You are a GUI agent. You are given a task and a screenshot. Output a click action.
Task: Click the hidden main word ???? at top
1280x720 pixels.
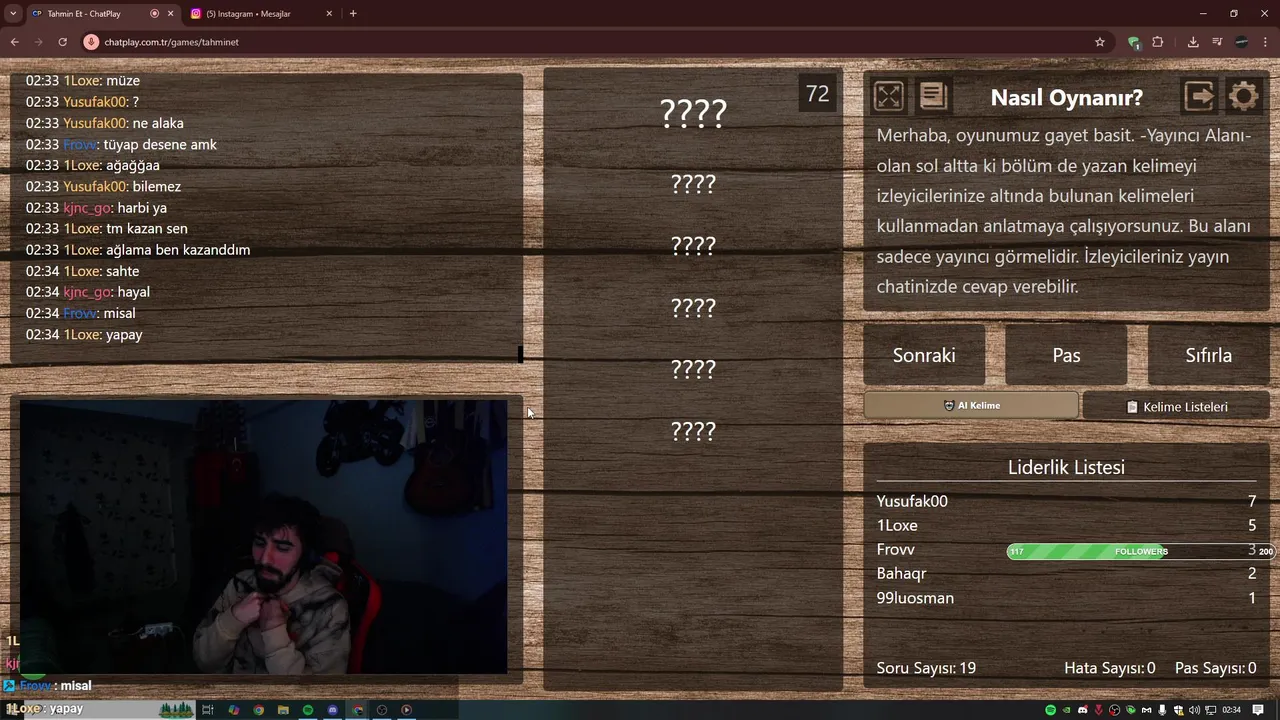693,113
